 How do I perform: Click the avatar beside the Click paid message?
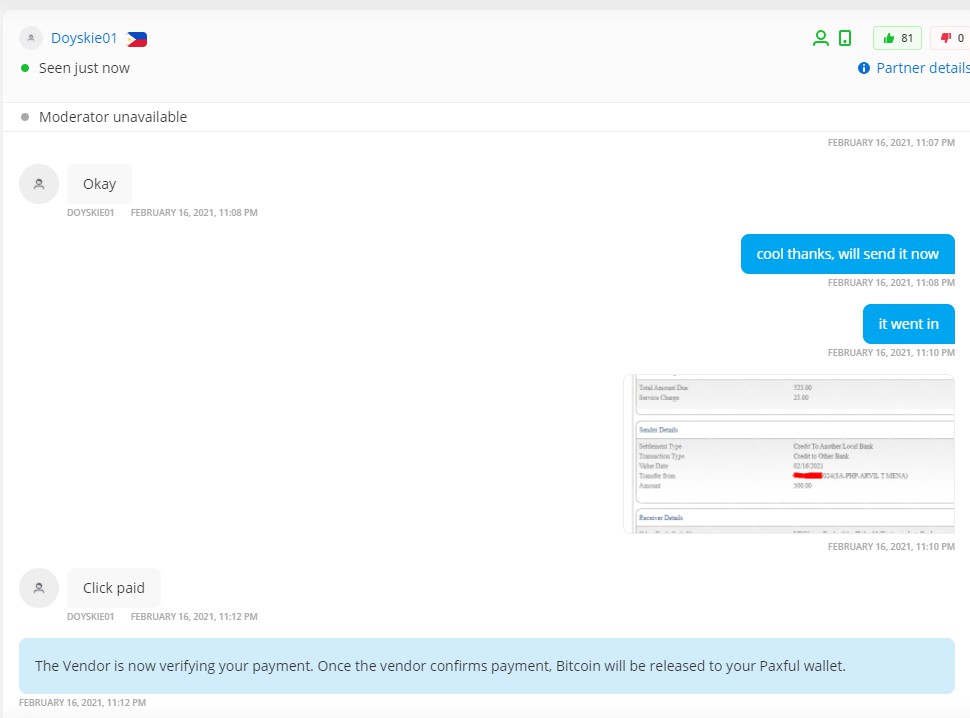click(39, 588)
